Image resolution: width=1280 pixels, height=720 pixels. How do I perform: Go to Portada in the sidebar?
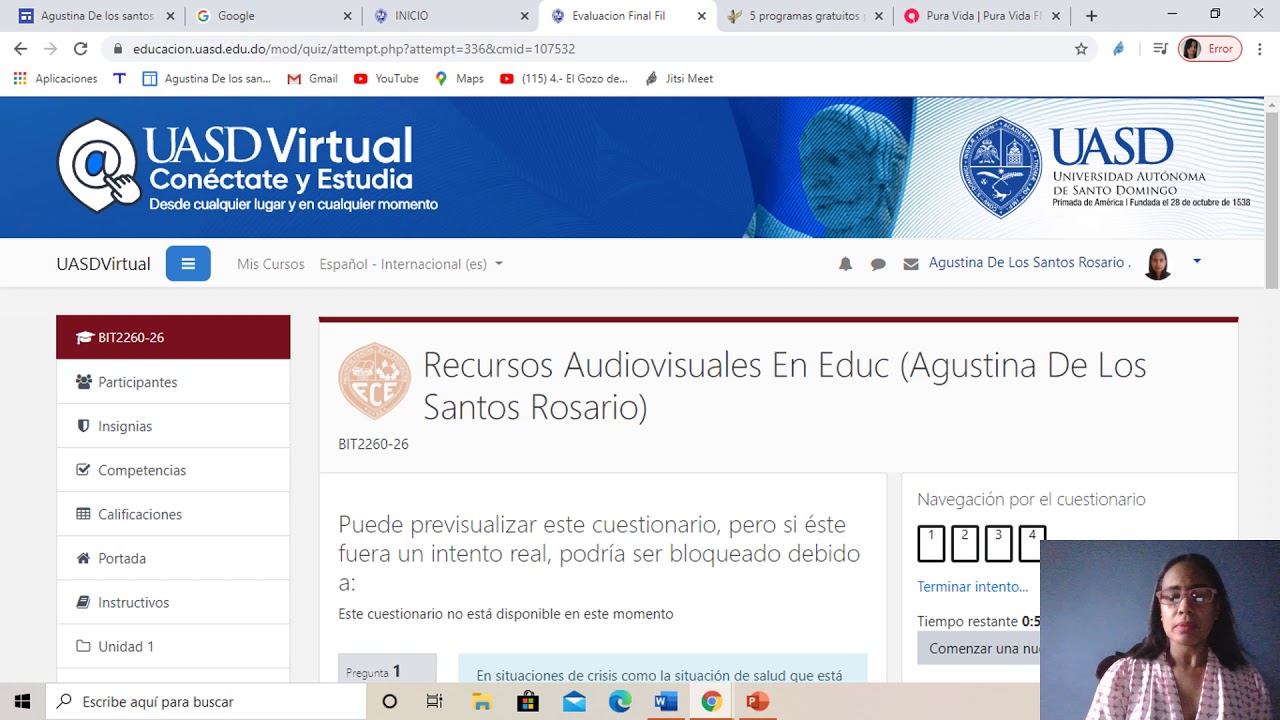(x=173, y=558)
